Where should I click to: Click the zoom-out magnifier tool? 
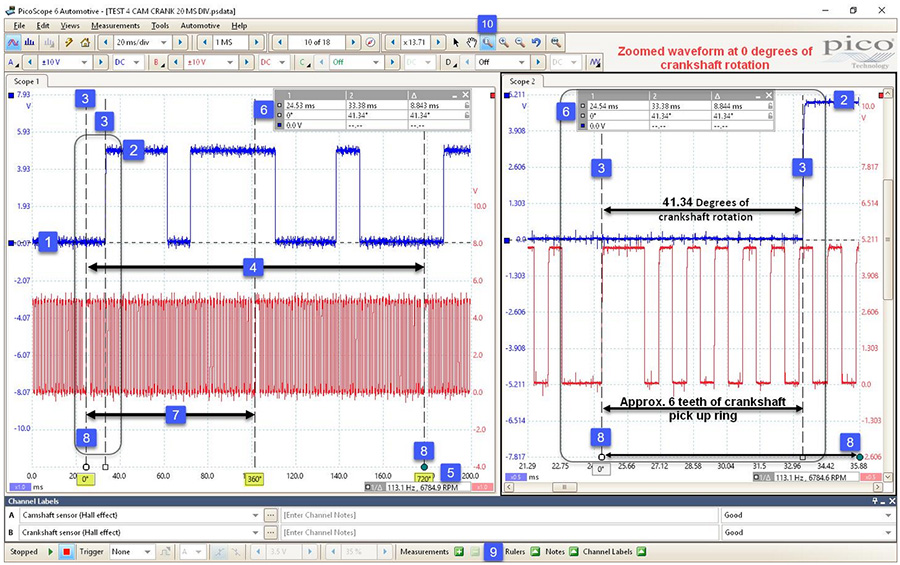click(519, 42)
